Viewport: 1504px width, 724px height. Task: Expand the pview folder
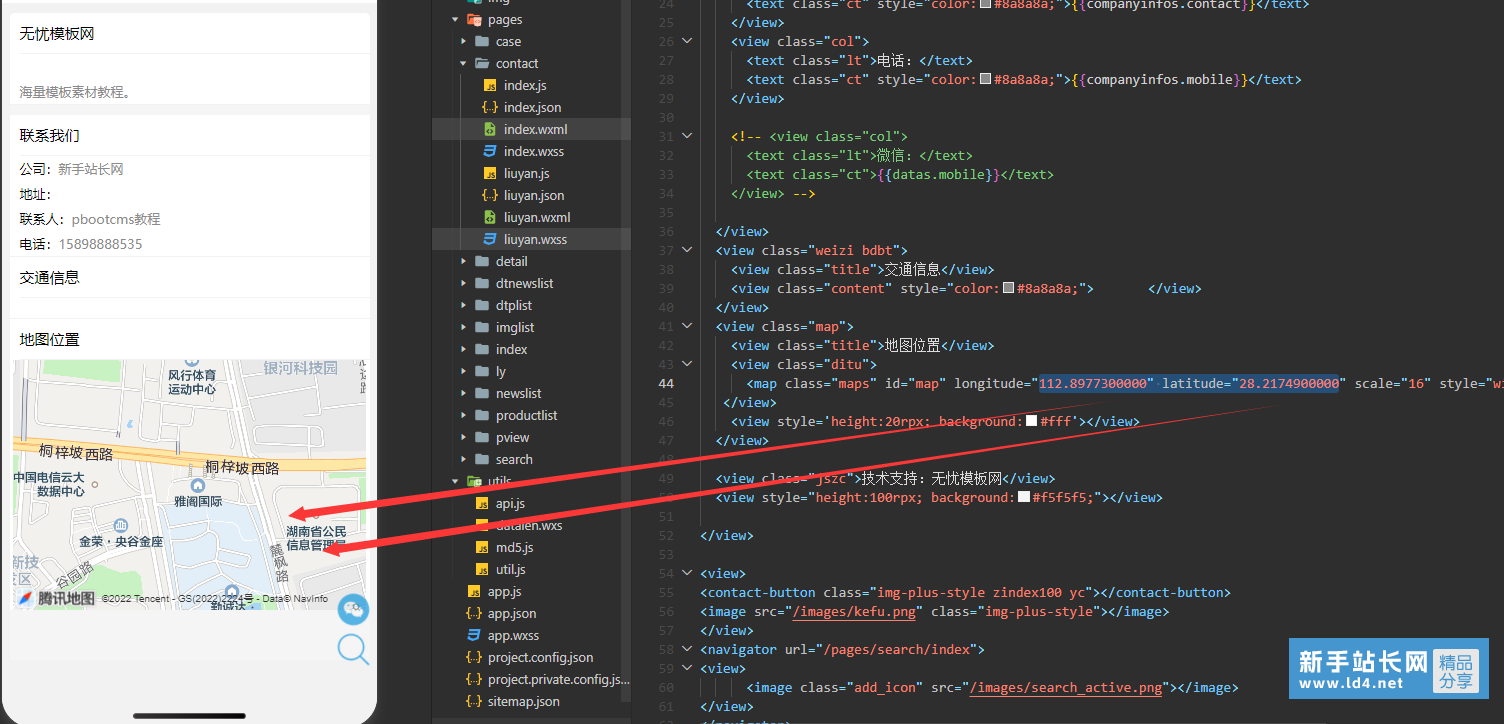(464, 437)
